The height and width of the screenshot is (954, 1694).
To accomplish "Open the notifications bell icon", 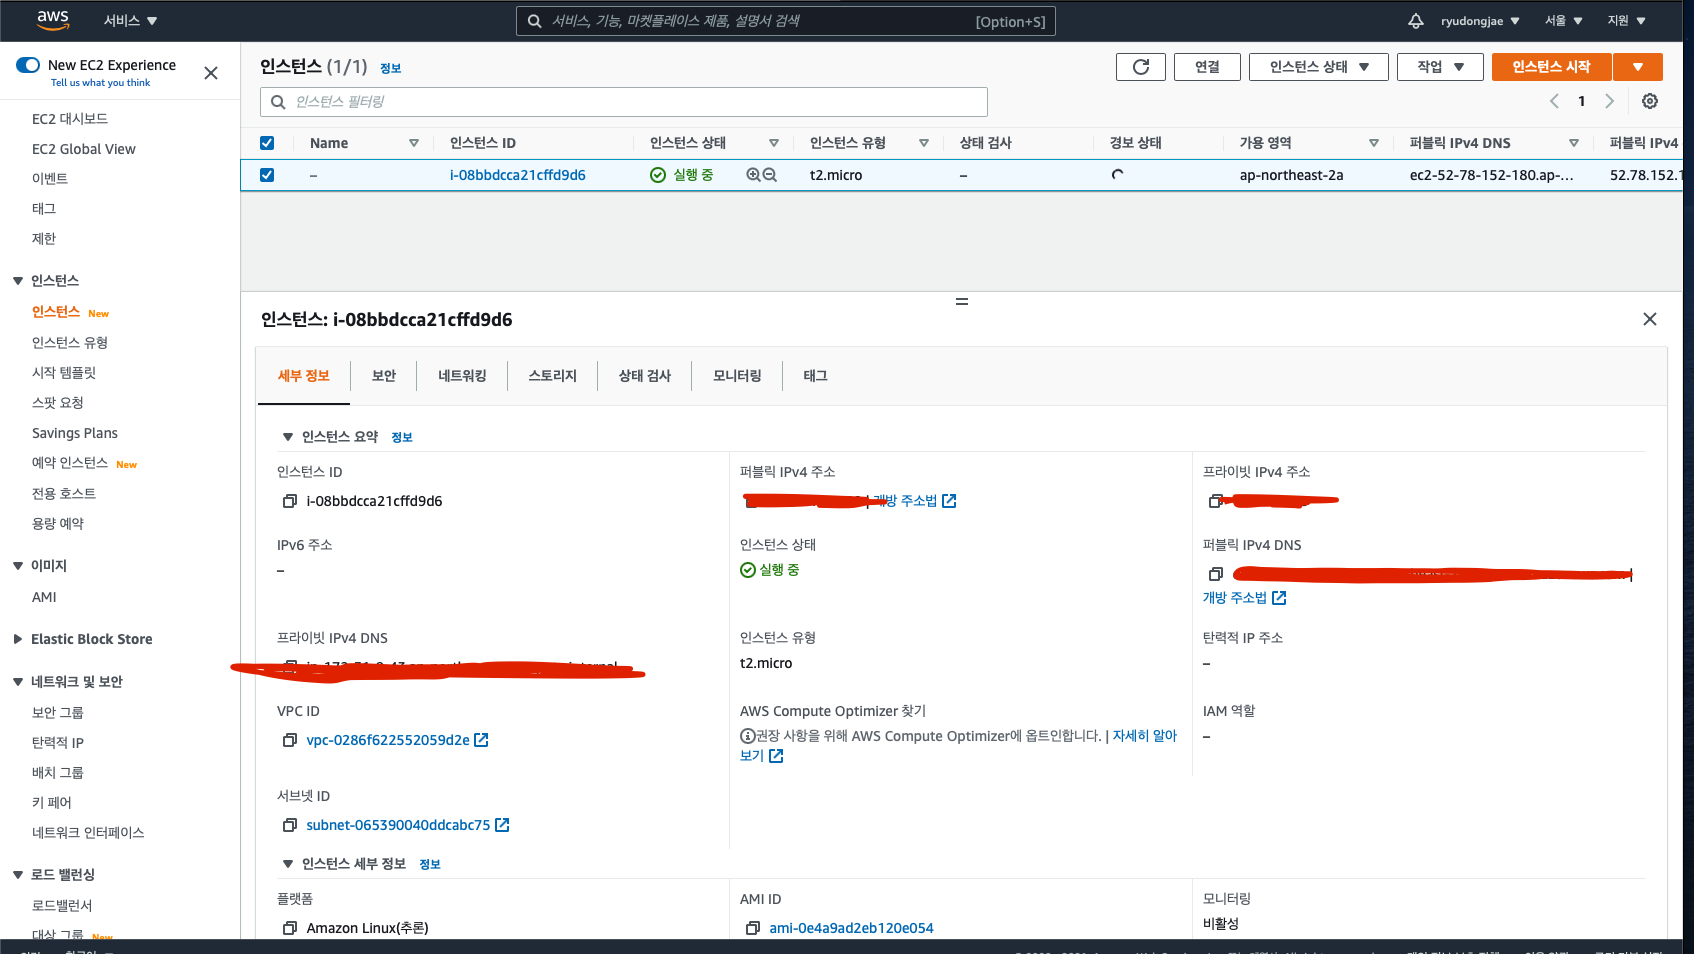I will (x=1416, y=21).
